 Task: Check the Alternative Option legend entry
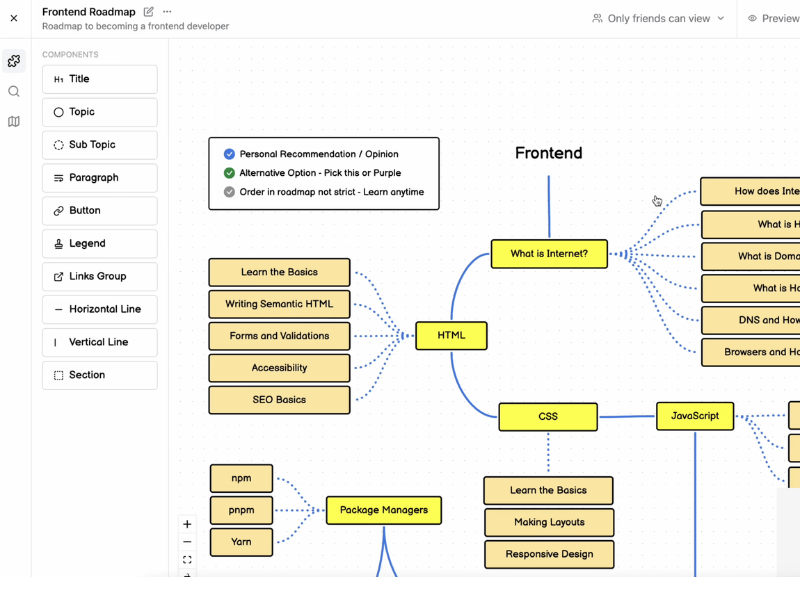coord(228,174)
